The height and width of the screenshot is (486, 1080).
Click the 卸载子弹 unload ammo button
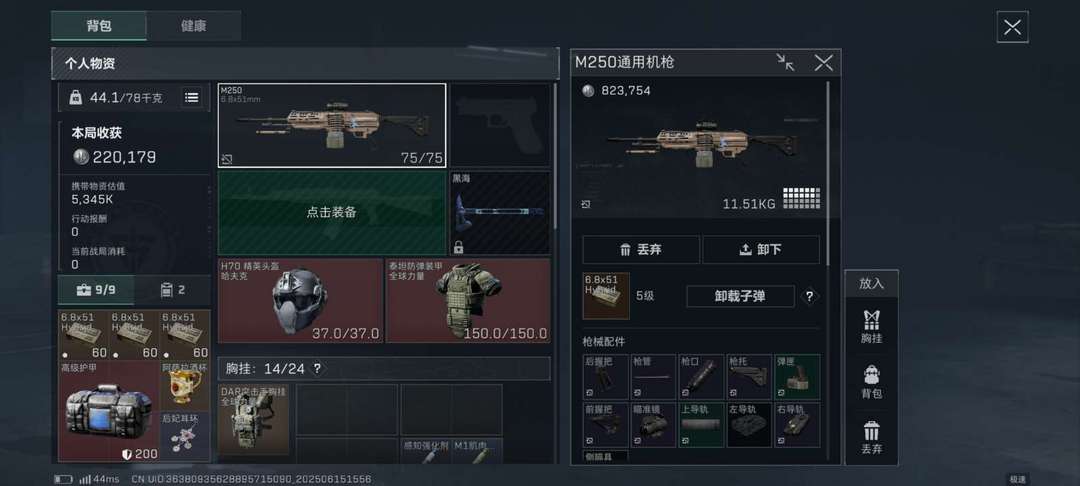pos(740,297)
